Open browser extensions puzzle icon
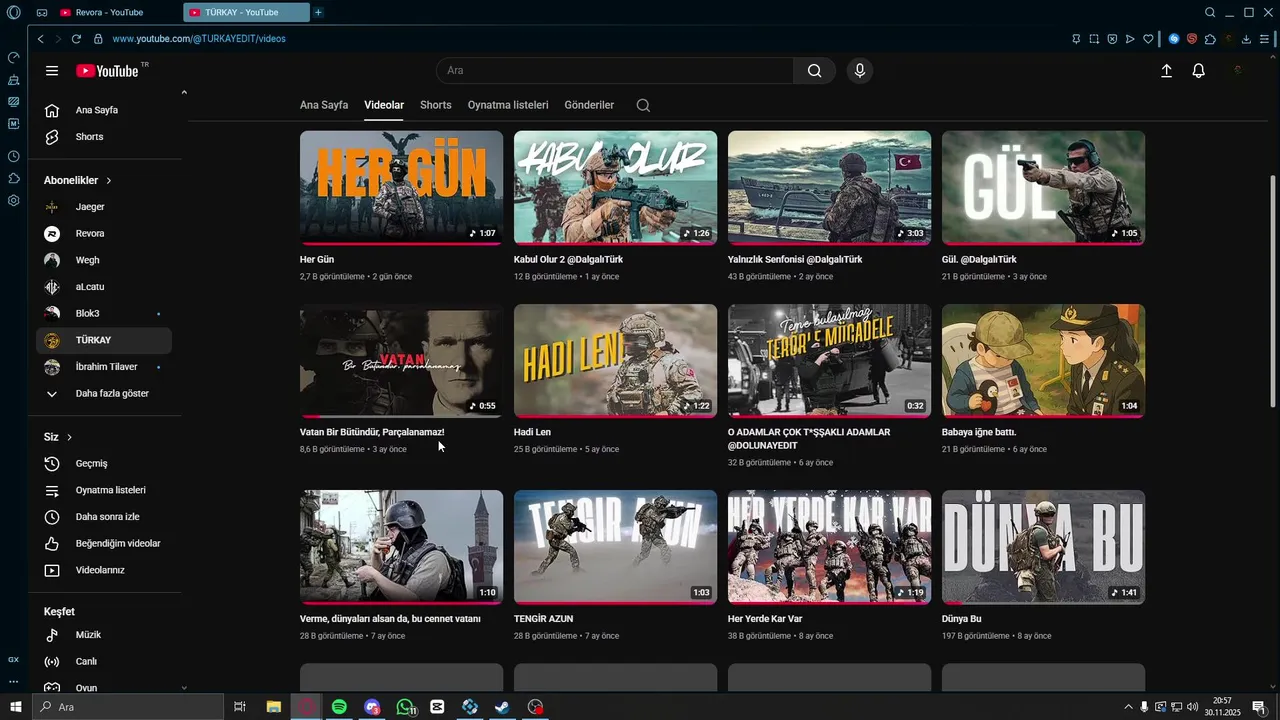This screenshot has height=720, width=1280. [1210, 39]
